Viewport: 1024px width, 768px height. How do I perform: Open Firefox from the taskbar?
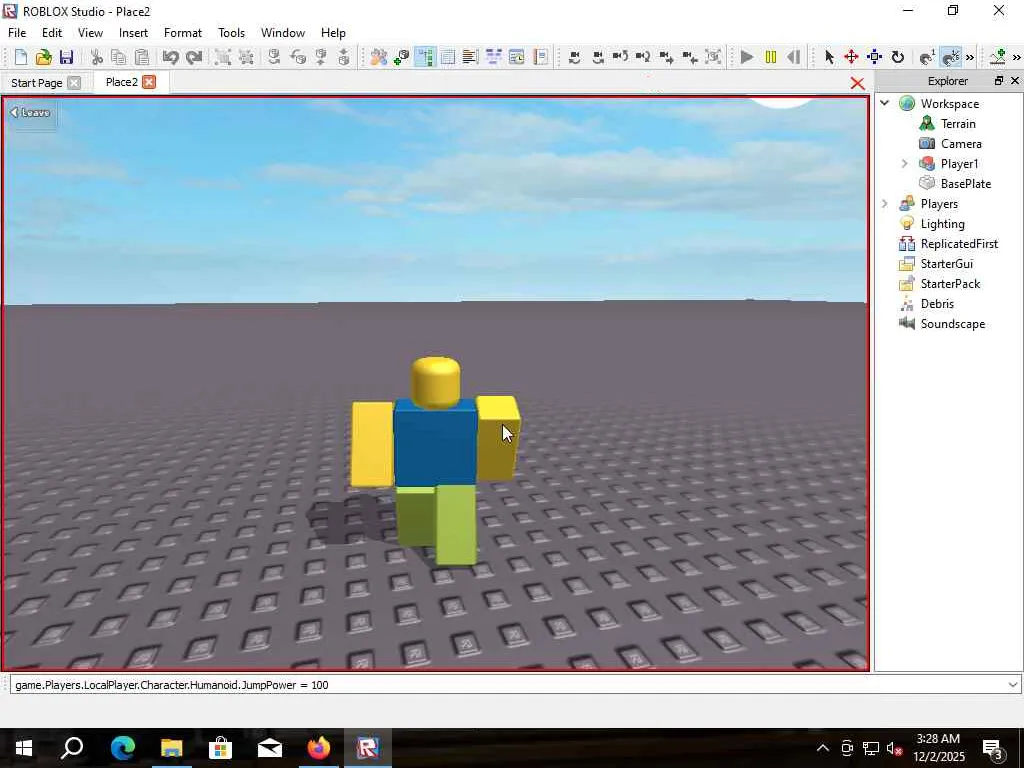point(319,748)
